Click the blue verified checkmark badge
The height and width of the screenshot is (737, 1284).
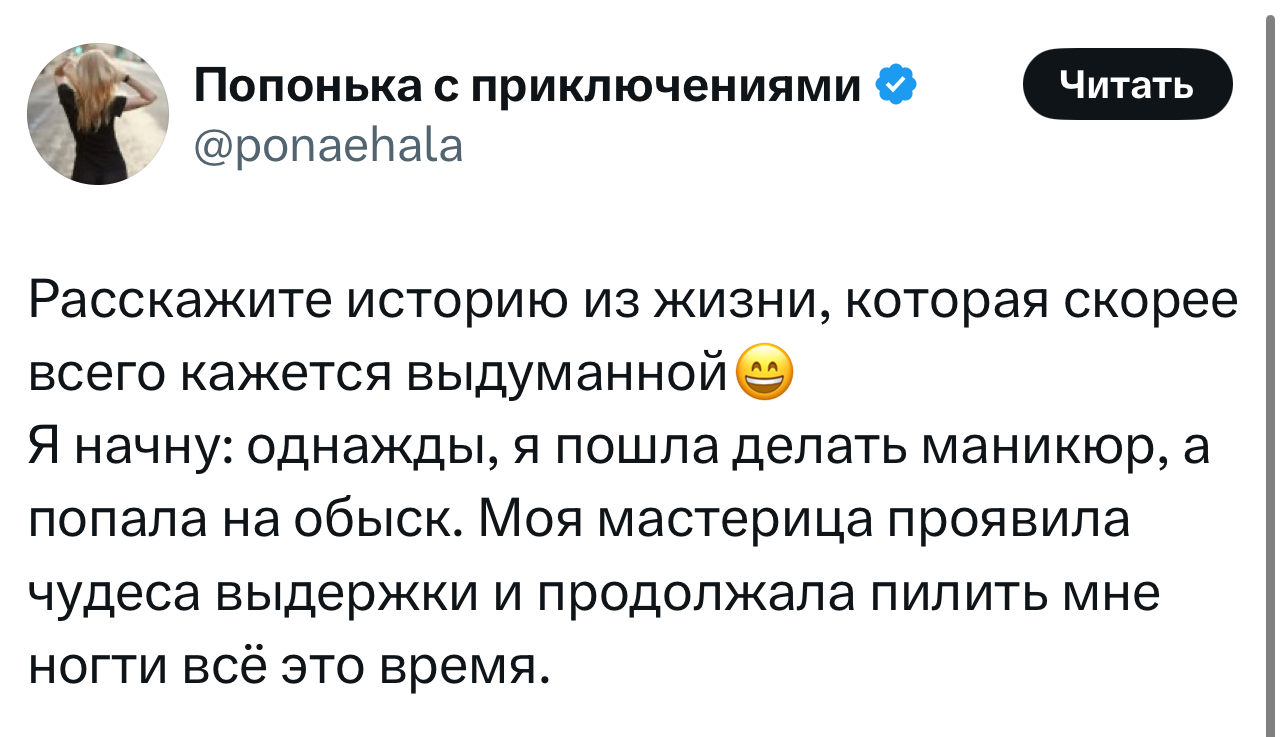[x=895, y=86]
